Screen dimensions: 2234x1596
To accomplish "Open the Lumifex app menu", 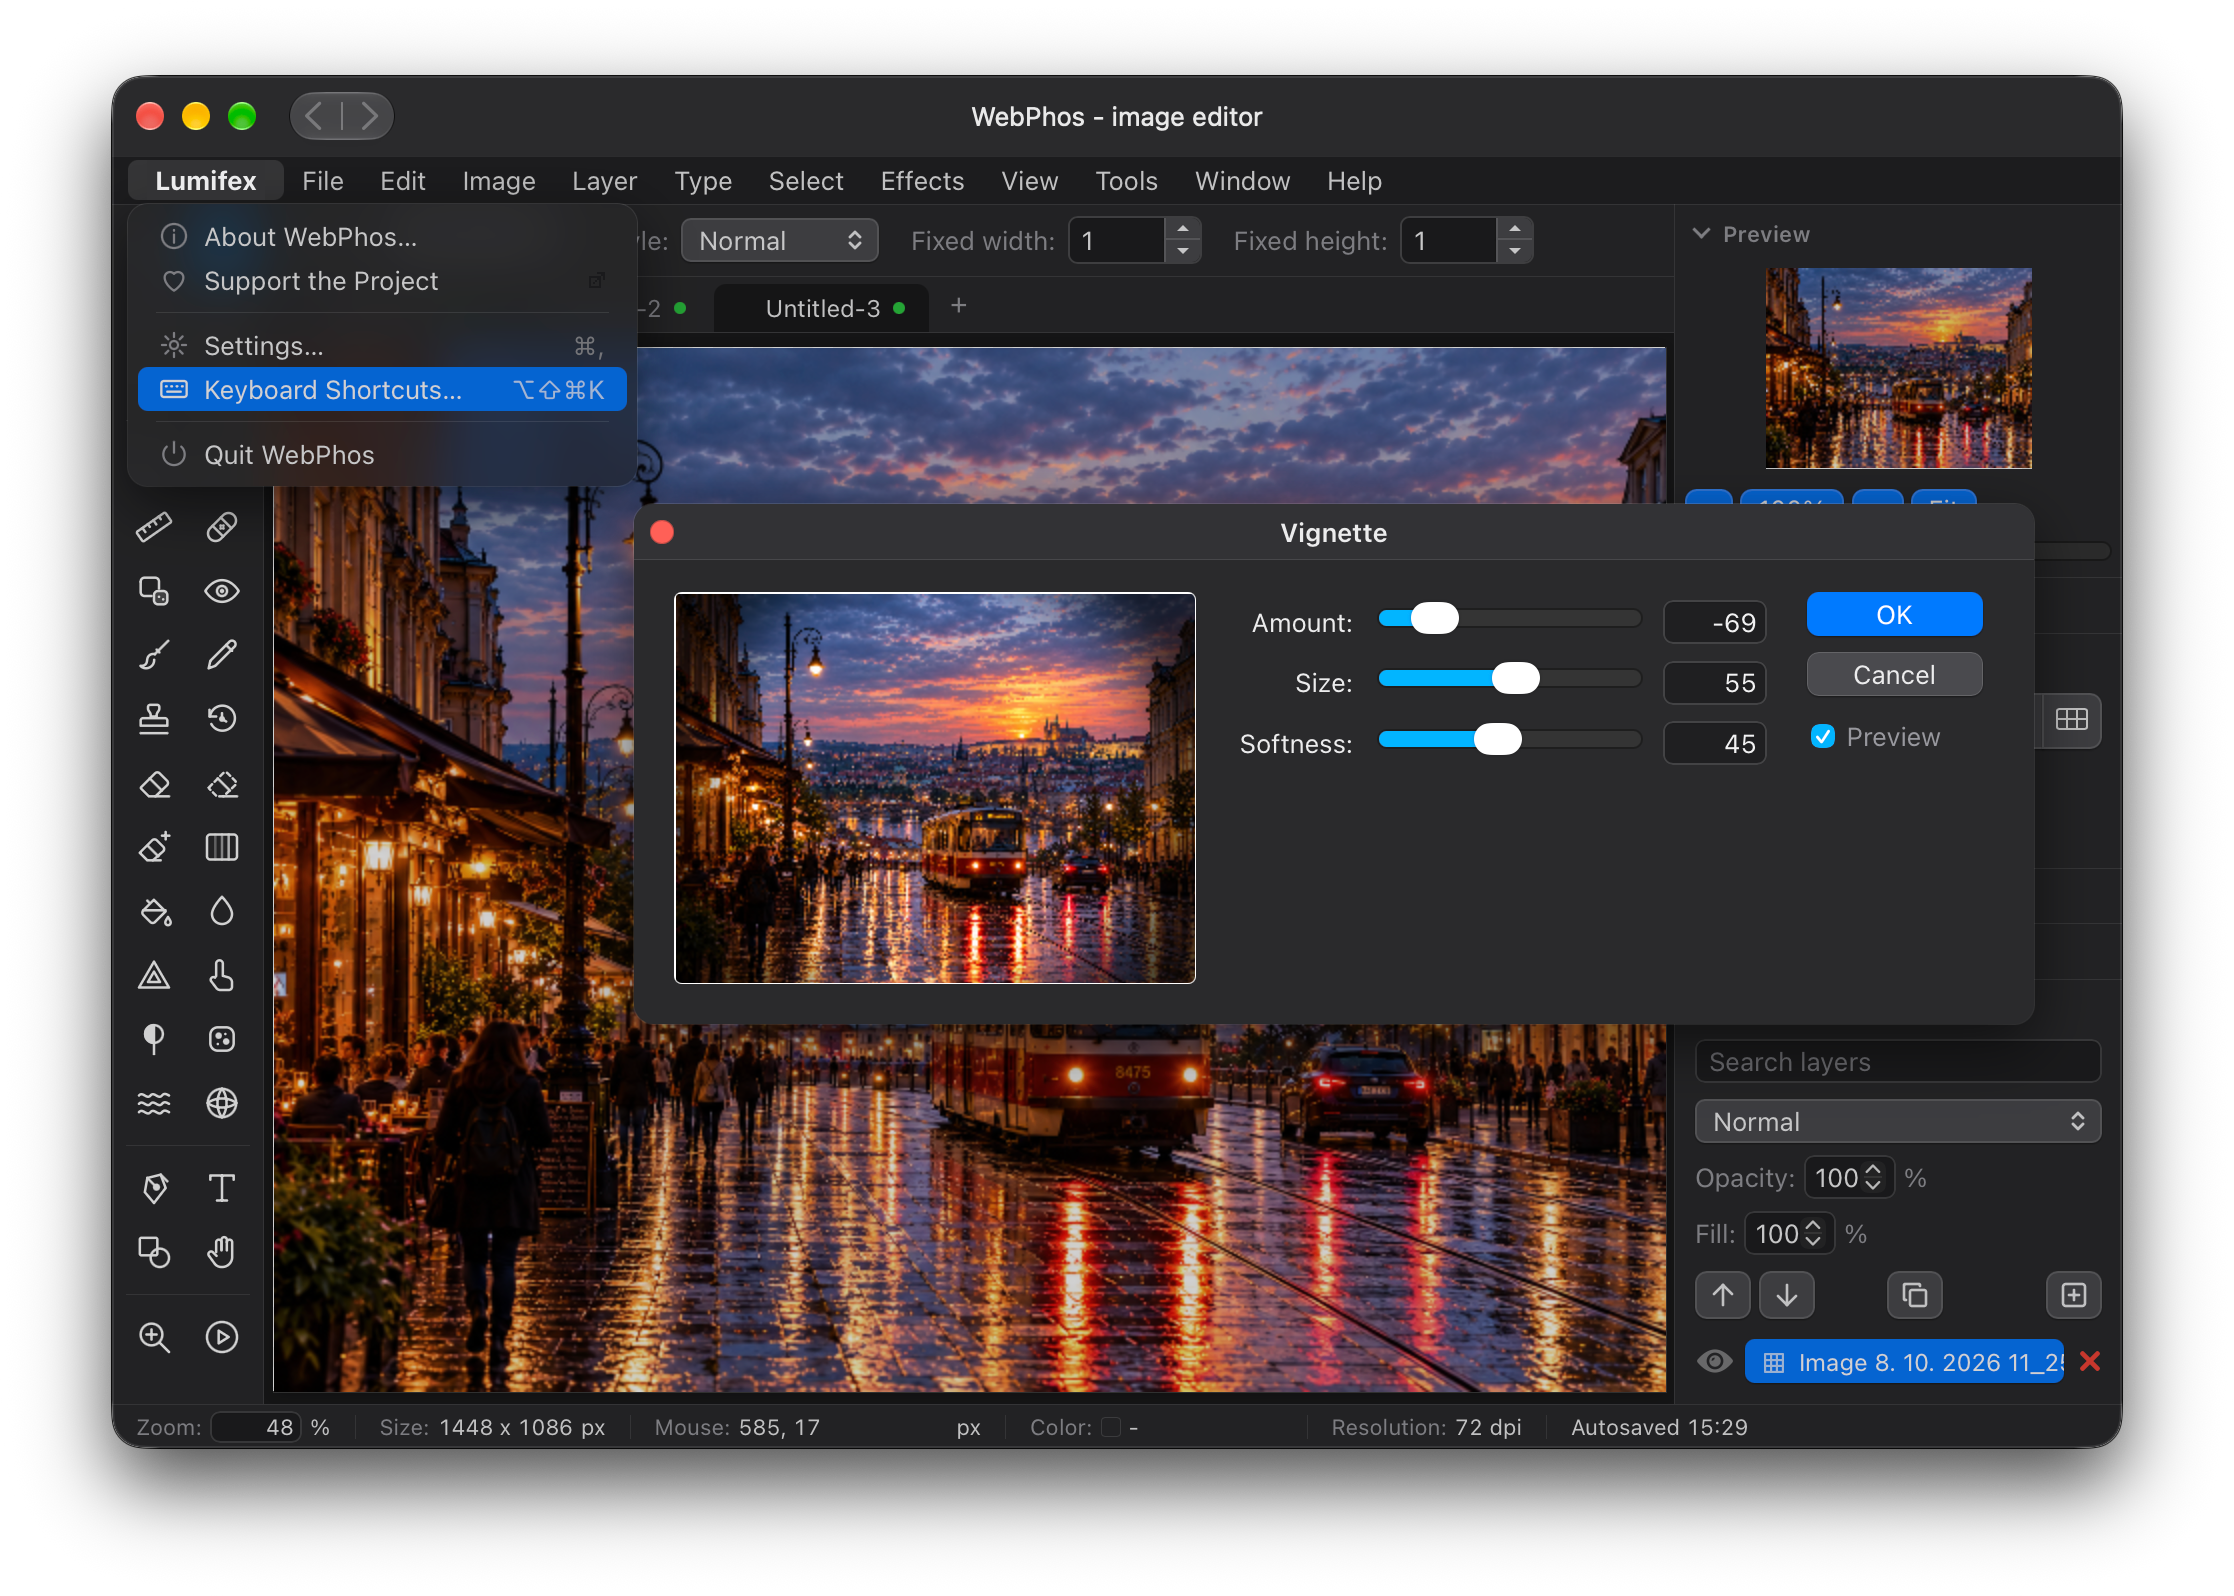I will pyautogui.click(x=206, y=181).
